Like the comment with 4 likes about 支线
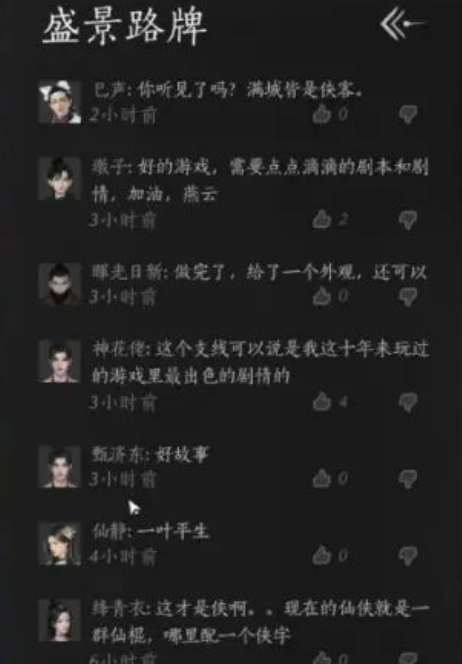The image size is (462, 664). coord(321,401)
